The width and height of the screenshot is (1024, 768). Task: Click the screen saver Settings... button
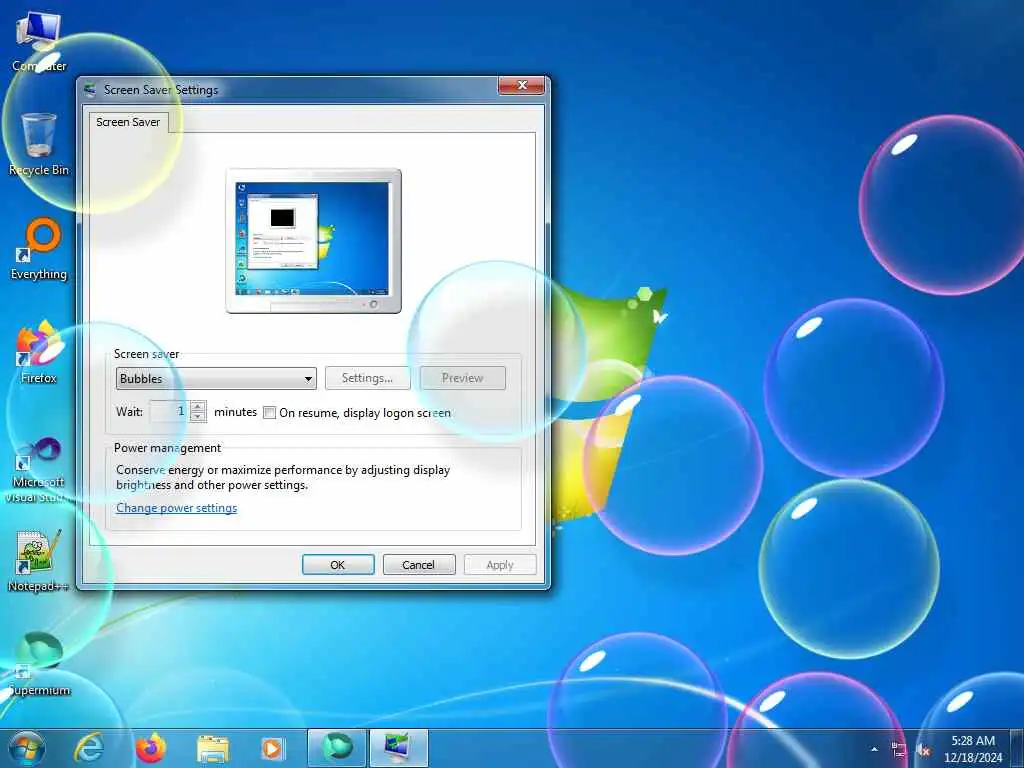(368, 378)
